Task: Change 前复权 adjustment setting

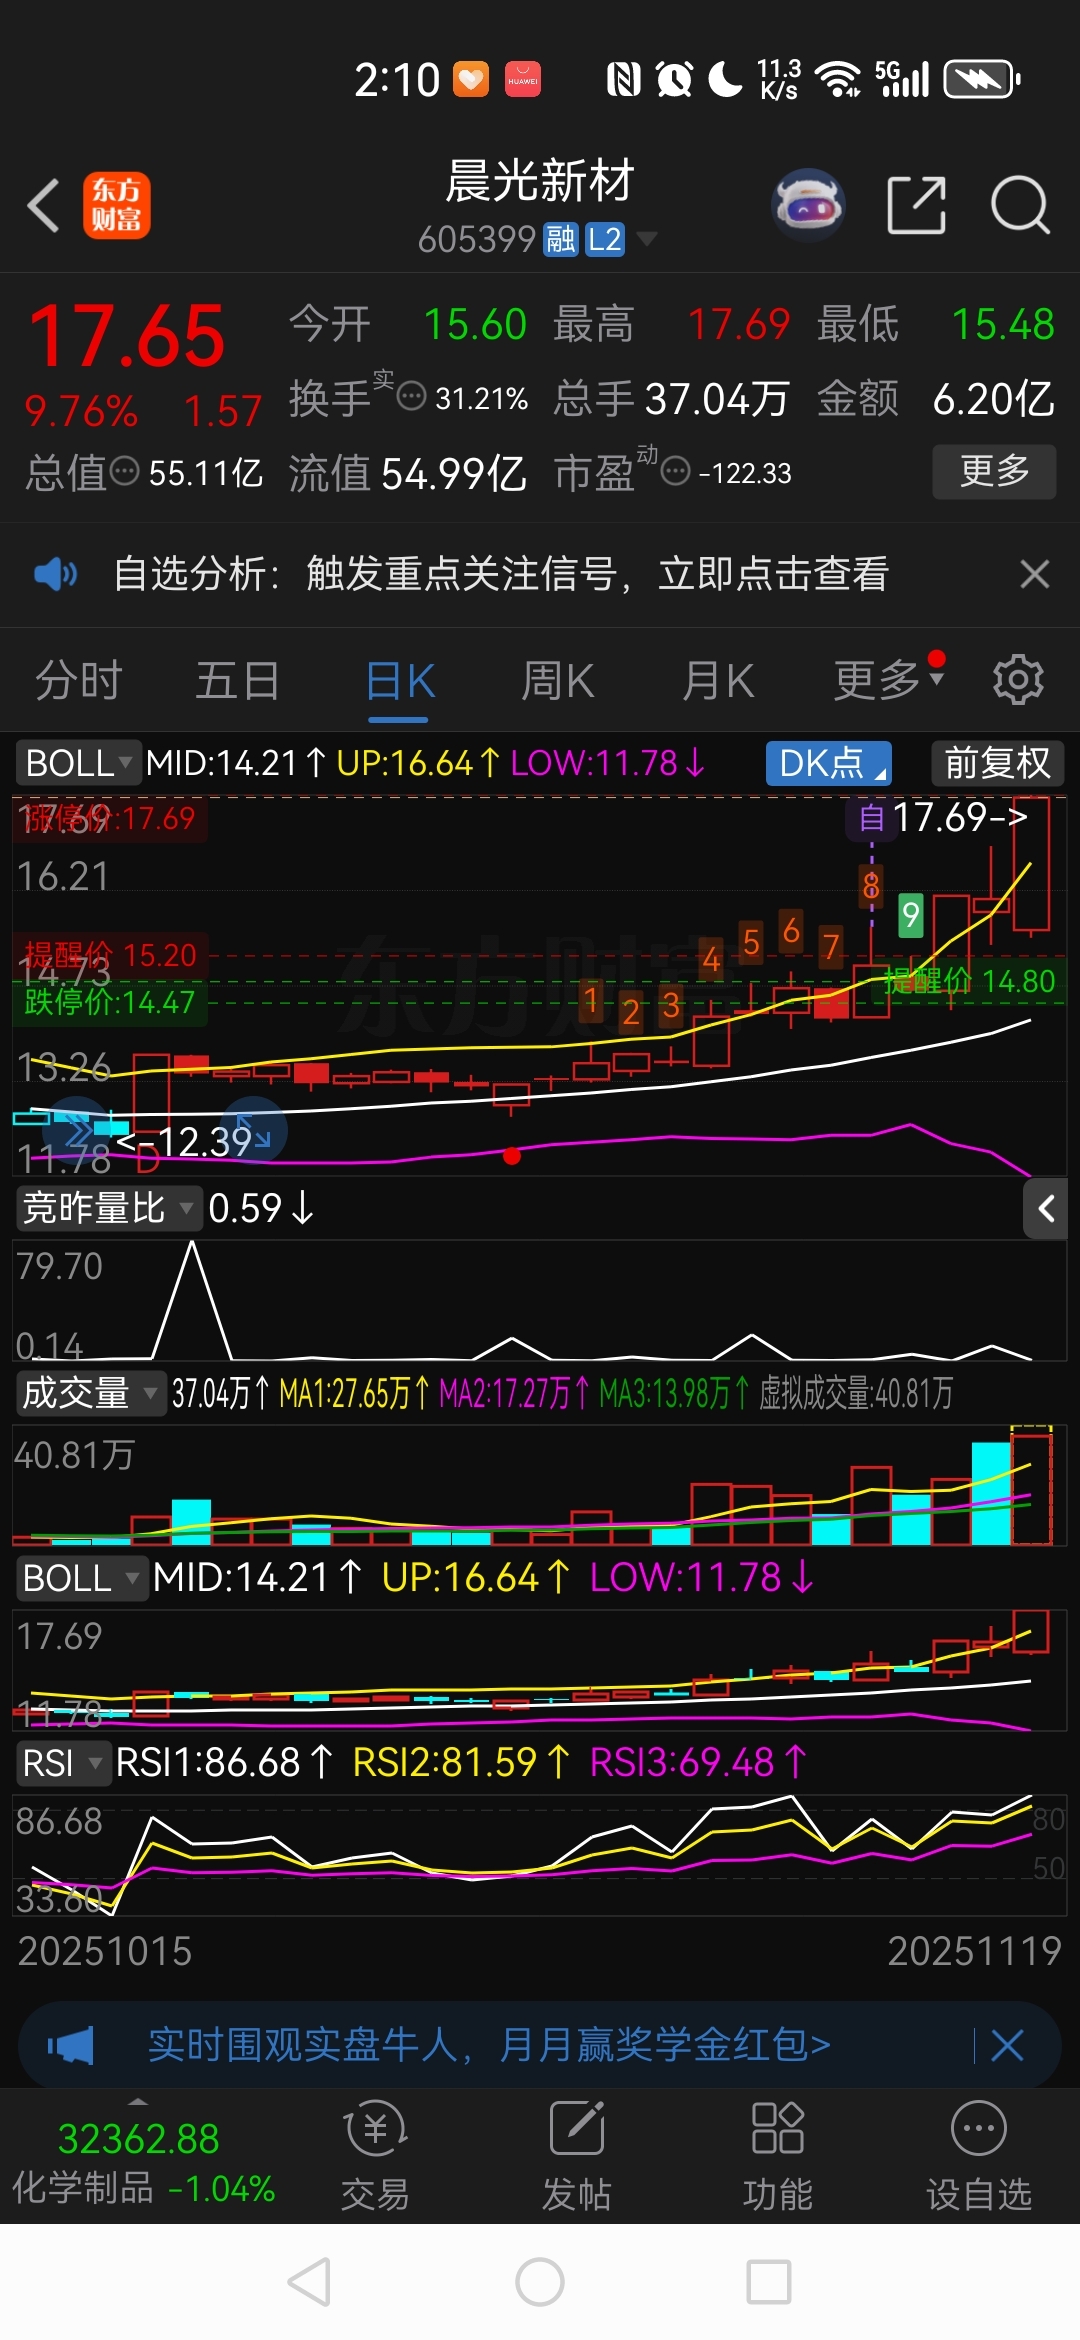Action: coord(998,763)
